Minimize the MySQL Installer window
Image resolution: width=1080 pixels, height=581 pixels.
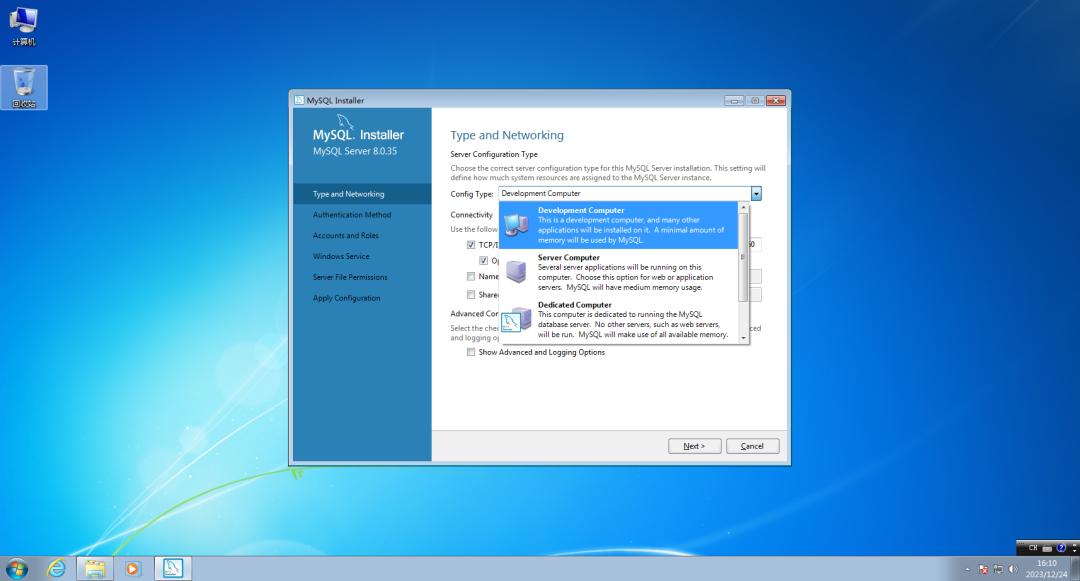[734, 101]
